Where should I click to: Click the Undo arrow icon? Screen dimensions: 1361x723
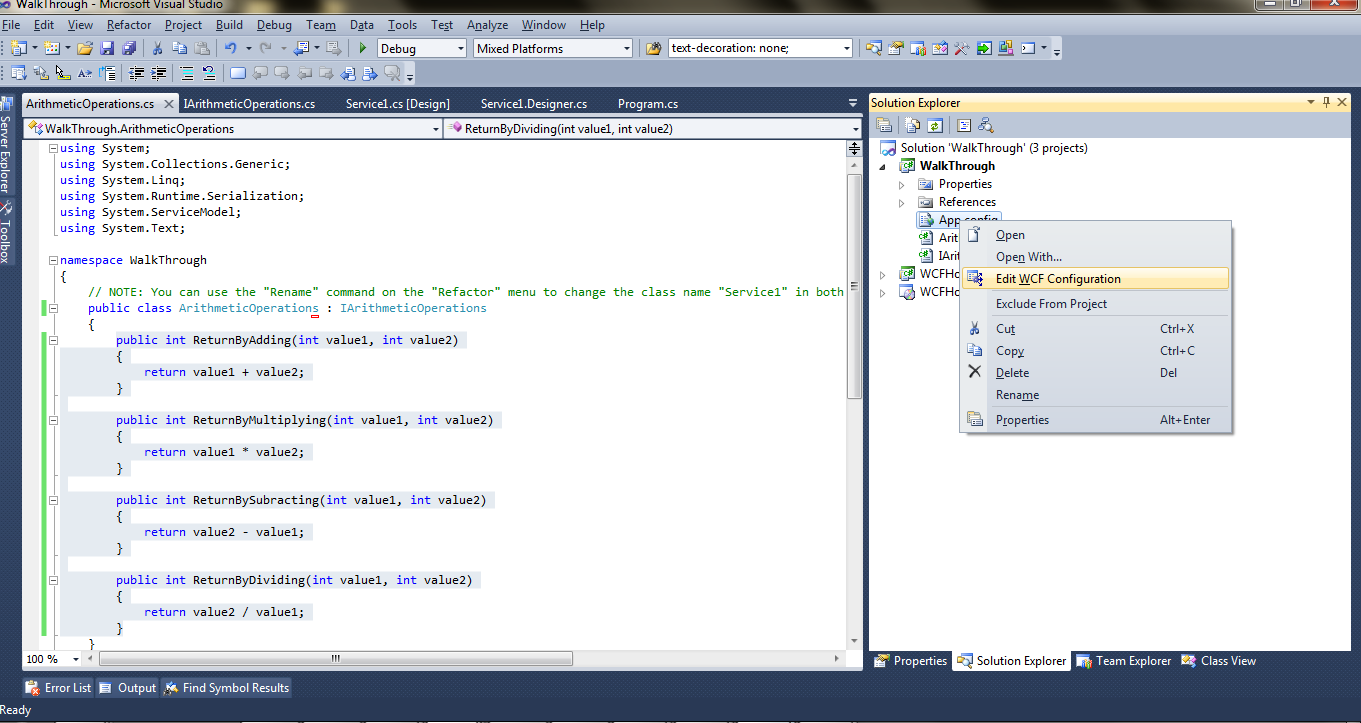coord(230,48)
